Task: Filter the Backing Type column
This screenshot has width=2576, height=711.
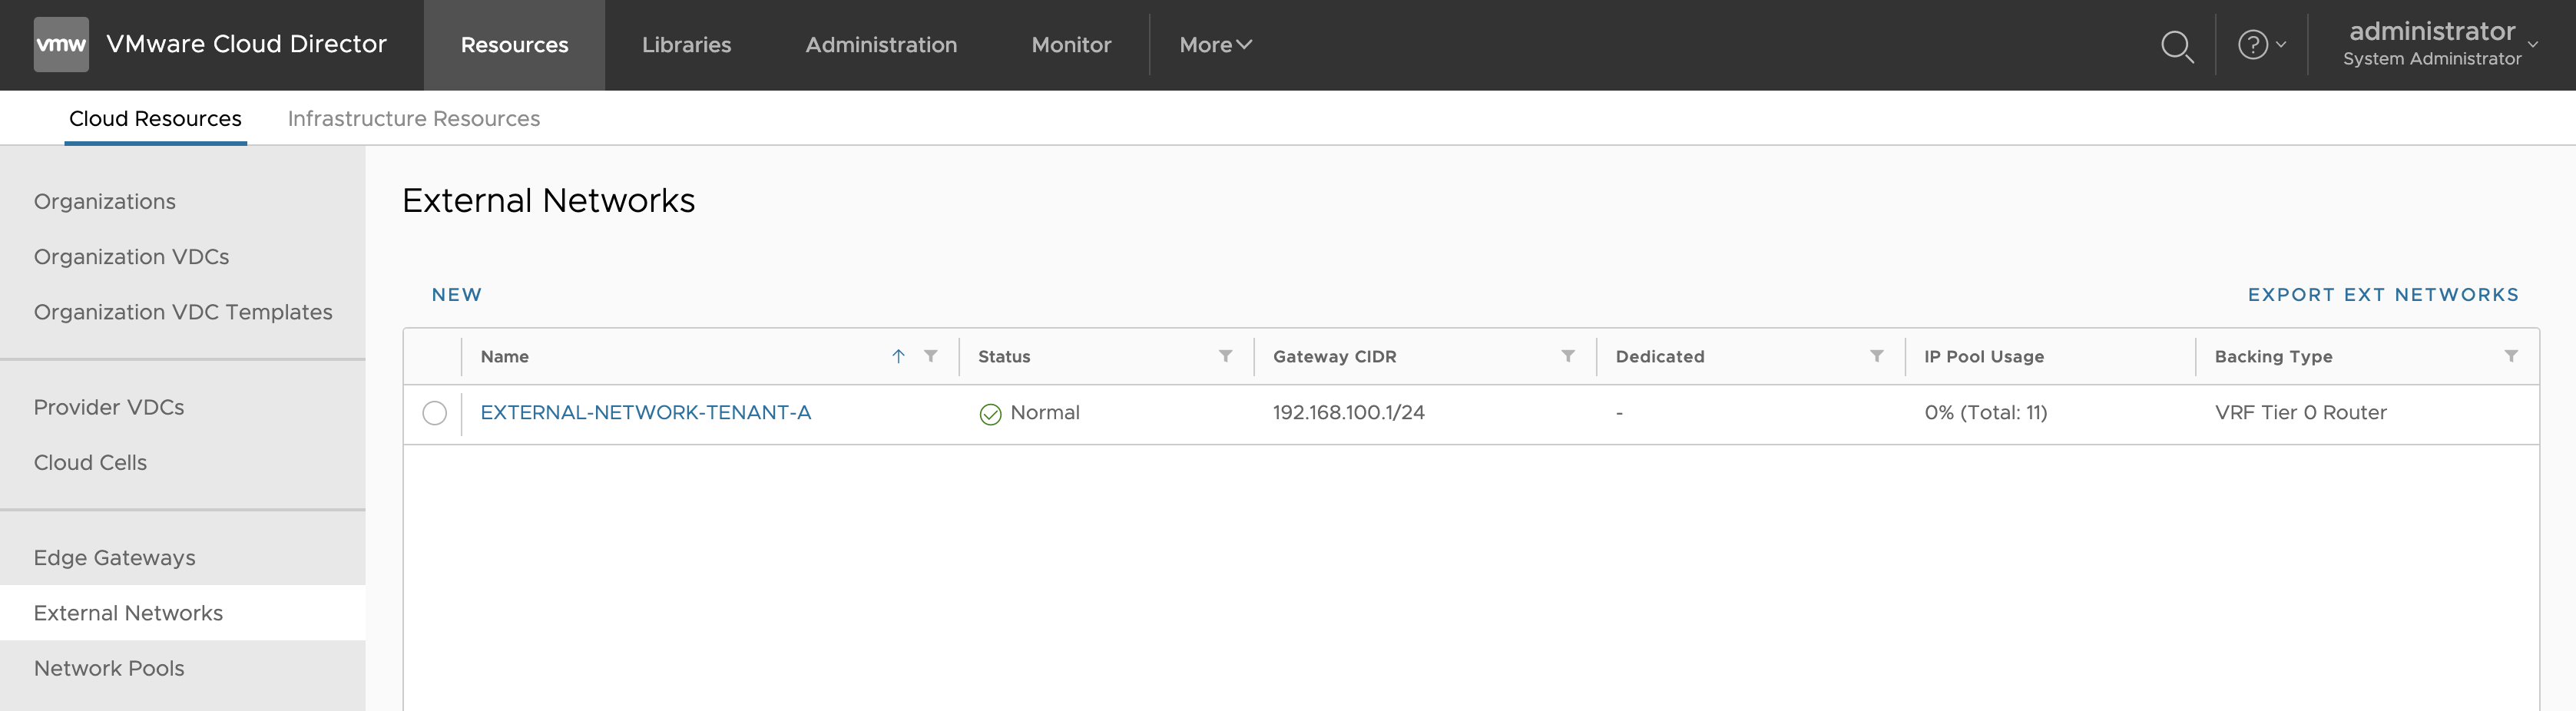Action: [x=2511, y=357]
